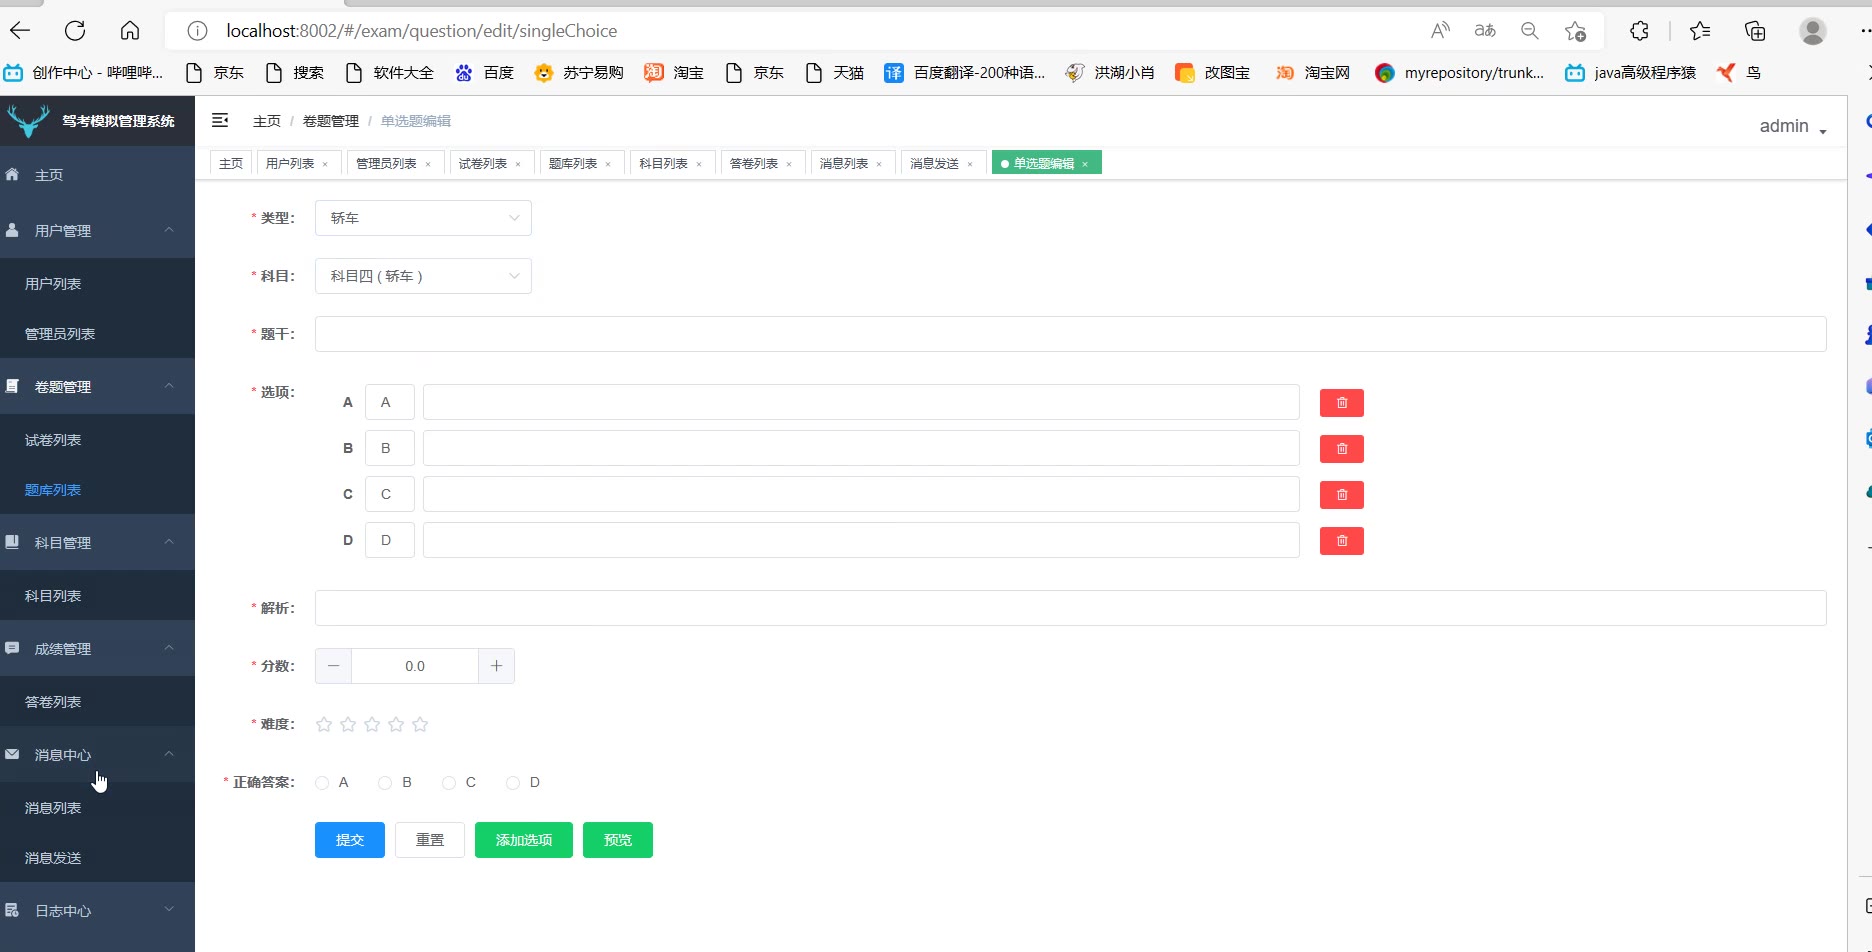
Task: Select correct answer A radio
Action: (x=322, y=782)
